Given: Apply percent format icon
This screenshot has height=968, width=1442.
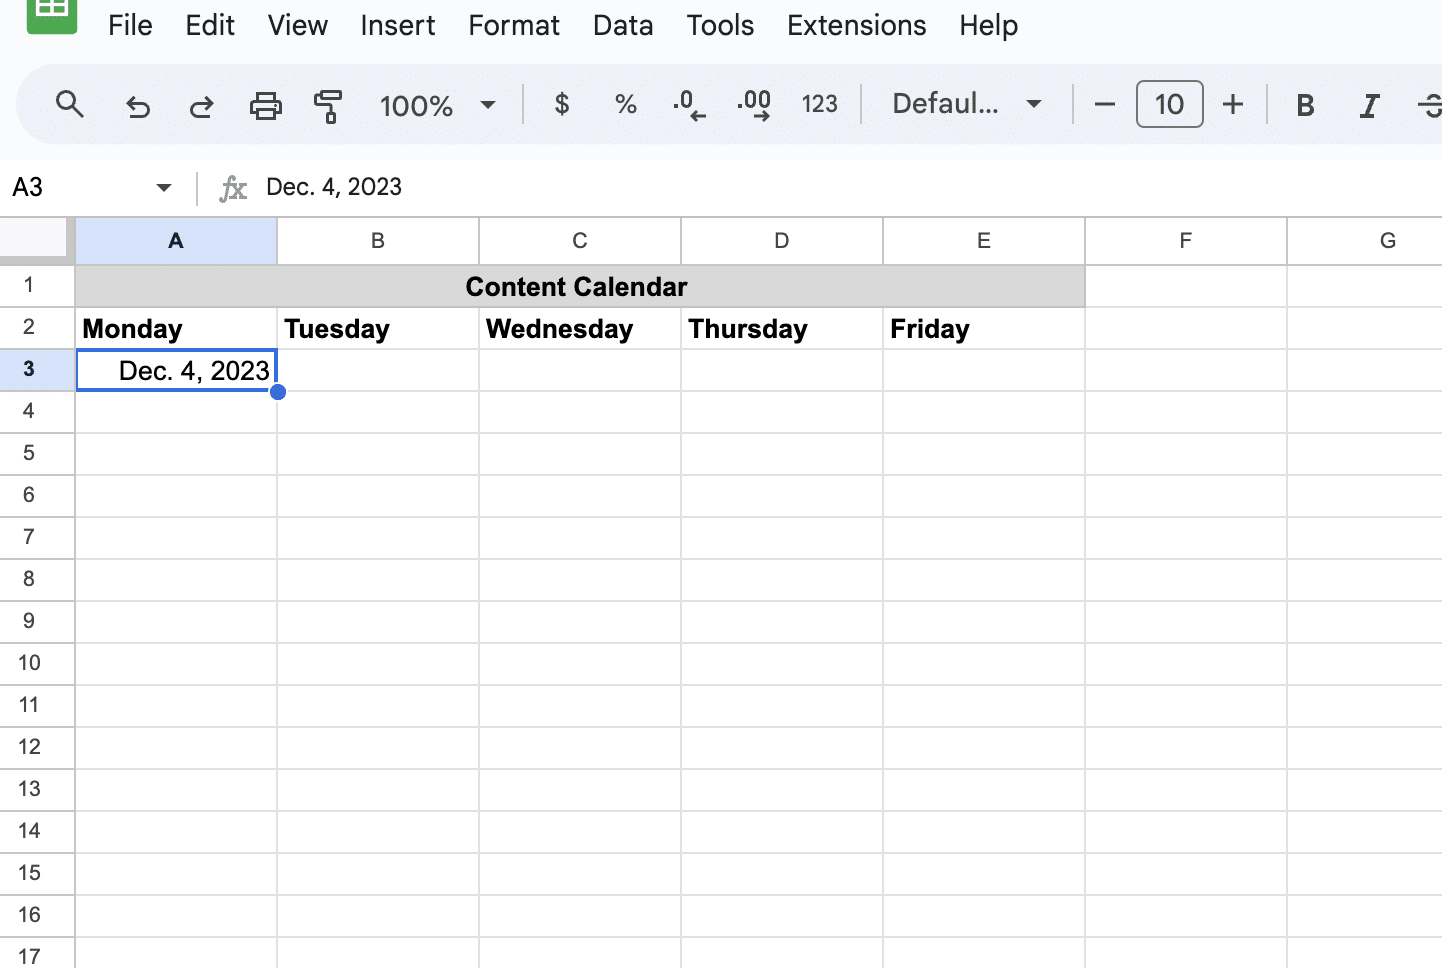Looking at the screenshot, I should pyautogui.click(x=626, y=104).
